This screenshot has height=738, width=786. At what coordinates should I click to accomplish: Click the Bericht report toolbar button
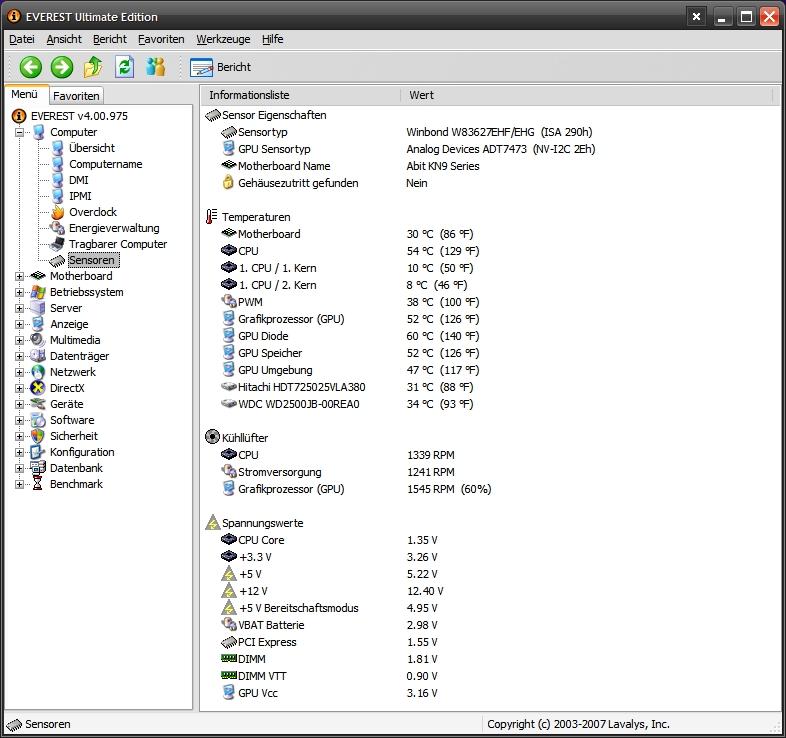coord(220,67)
